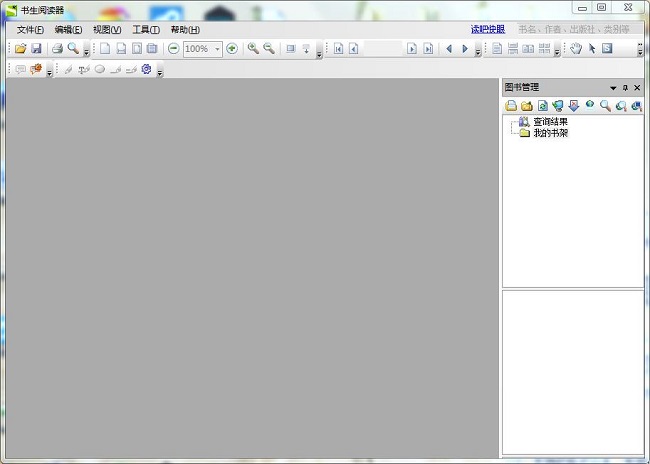Click the globe magnifier icon in the library panel
The height and width of the screenshot is (464, 650).
[621, 106]
